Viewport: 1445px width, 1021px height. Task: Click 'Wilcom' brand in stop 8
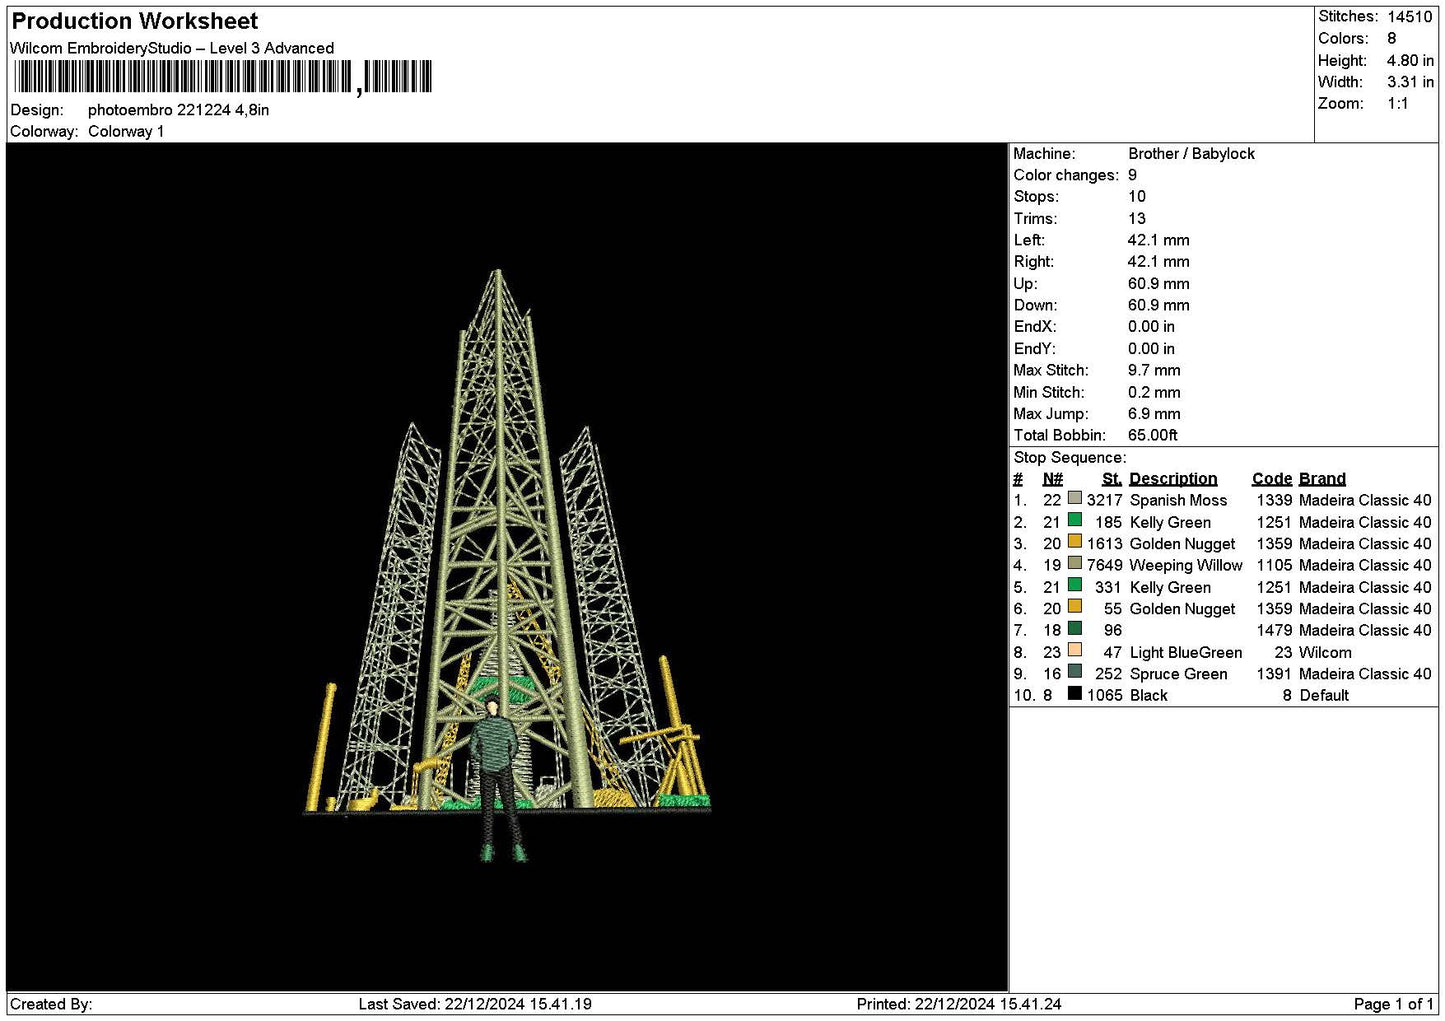point(1325,652)
